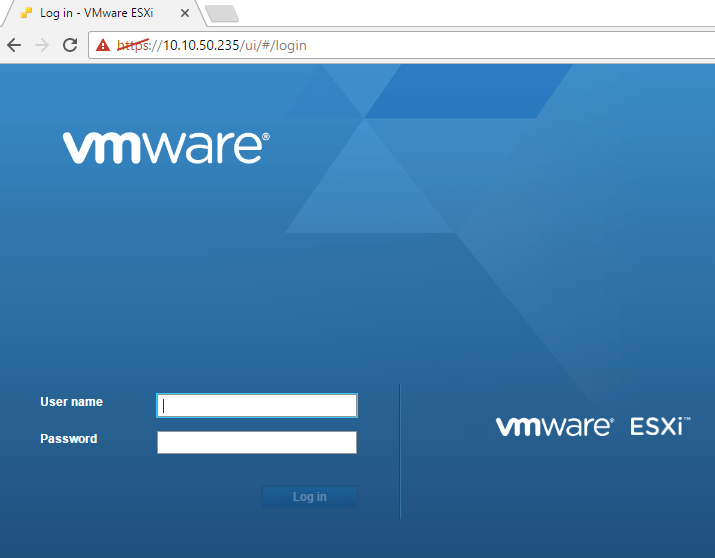Click the 'vmware ESXi' product logo
Screen dimensions: 715x558
point(593,426)
